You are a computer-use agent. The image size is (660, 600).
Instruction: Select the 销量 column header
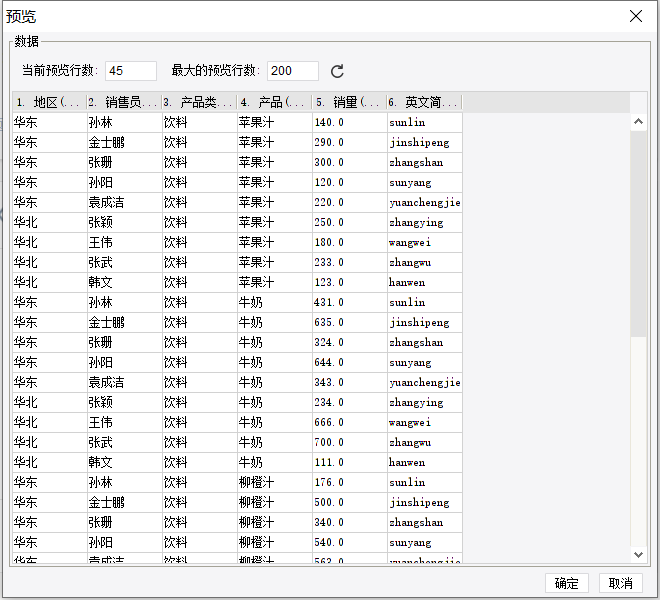pos(349,102)
